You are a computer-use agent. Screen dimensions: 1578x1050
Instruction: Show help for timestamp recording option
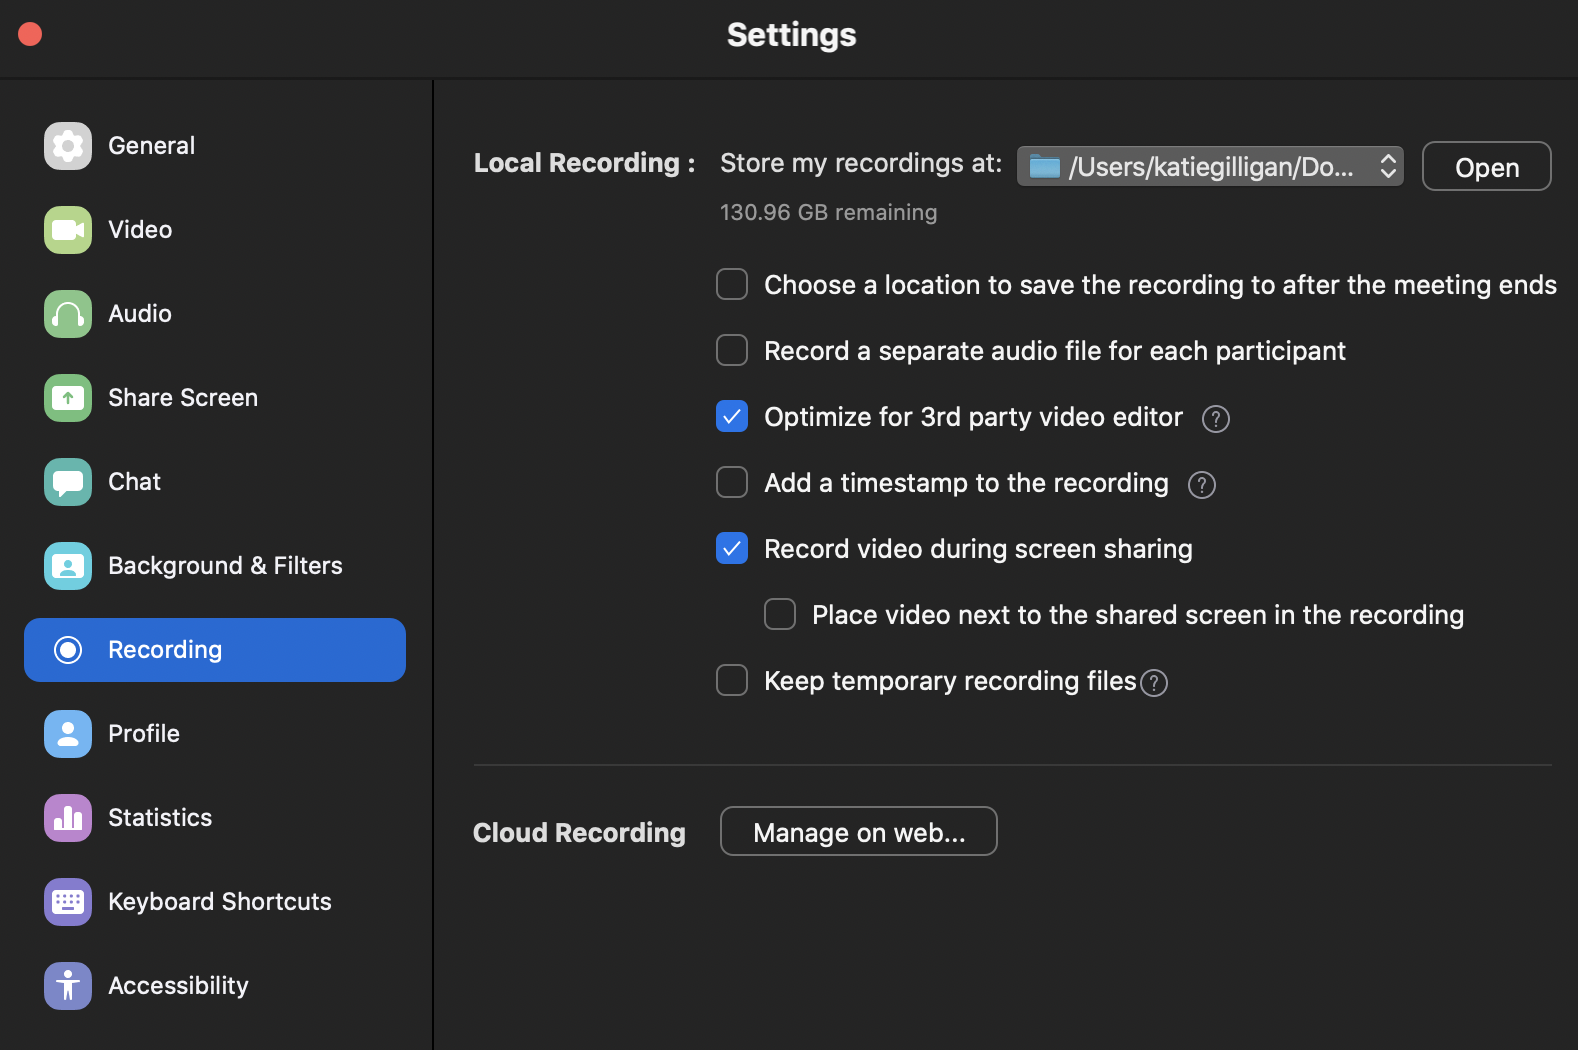tap(1201, 485)
